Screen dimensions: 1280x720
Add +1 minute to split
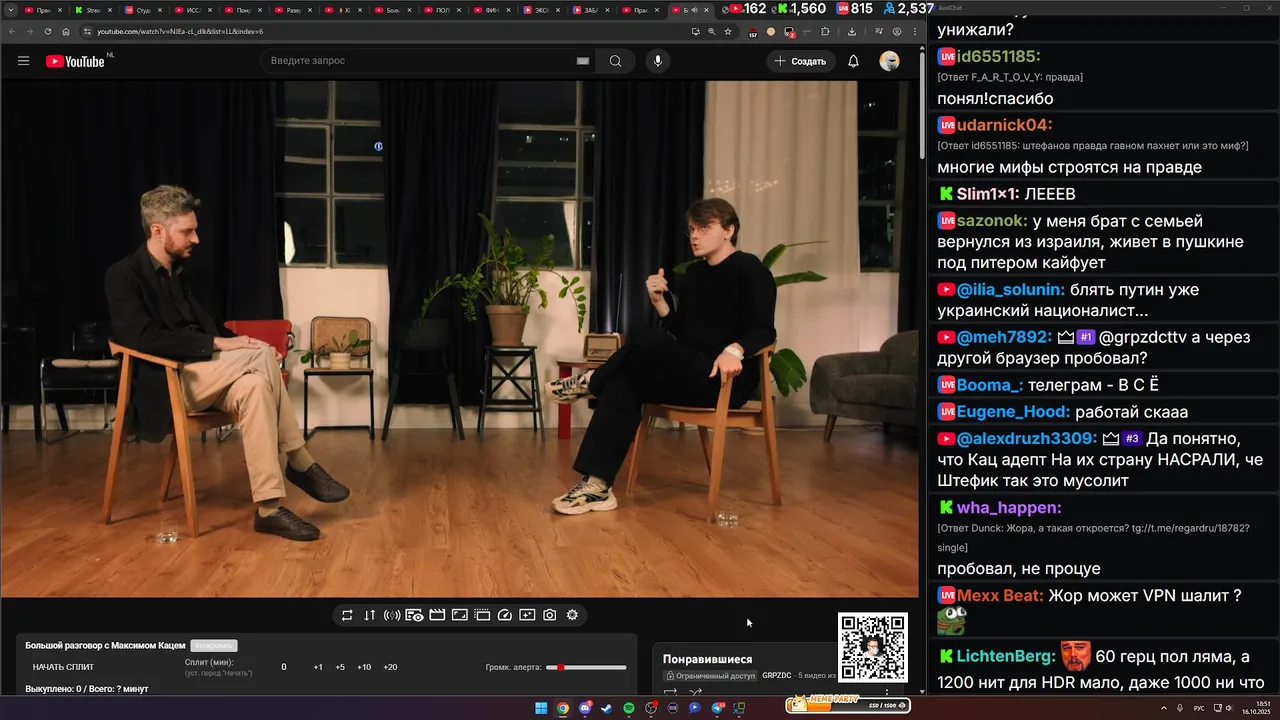click(x=318, y=667)
